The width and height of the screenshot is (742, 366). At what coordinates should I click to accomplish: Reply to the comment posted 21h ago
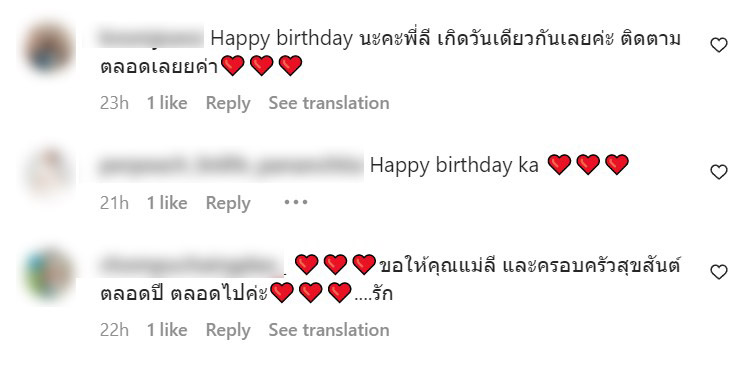click(x=228, y=203)
